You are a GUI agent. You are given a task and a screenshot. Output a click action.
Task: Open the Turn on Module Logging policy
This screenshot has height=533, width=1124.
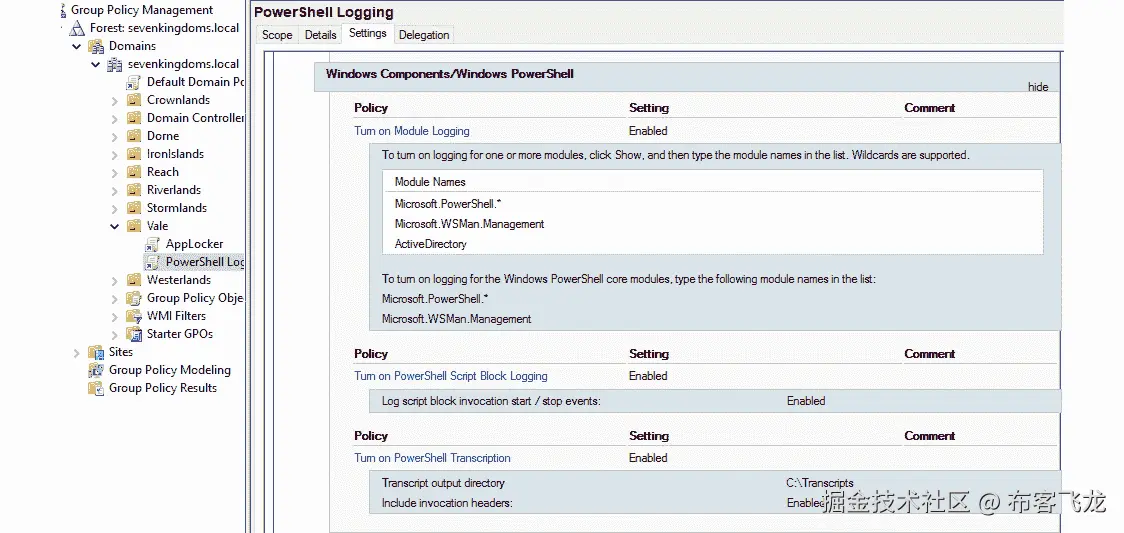(x=412, y=131)
